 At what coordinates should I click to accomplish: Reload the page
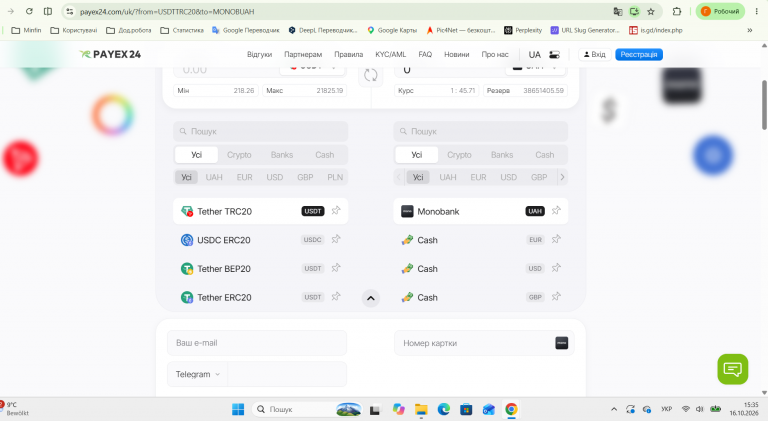tap(29, 11)
